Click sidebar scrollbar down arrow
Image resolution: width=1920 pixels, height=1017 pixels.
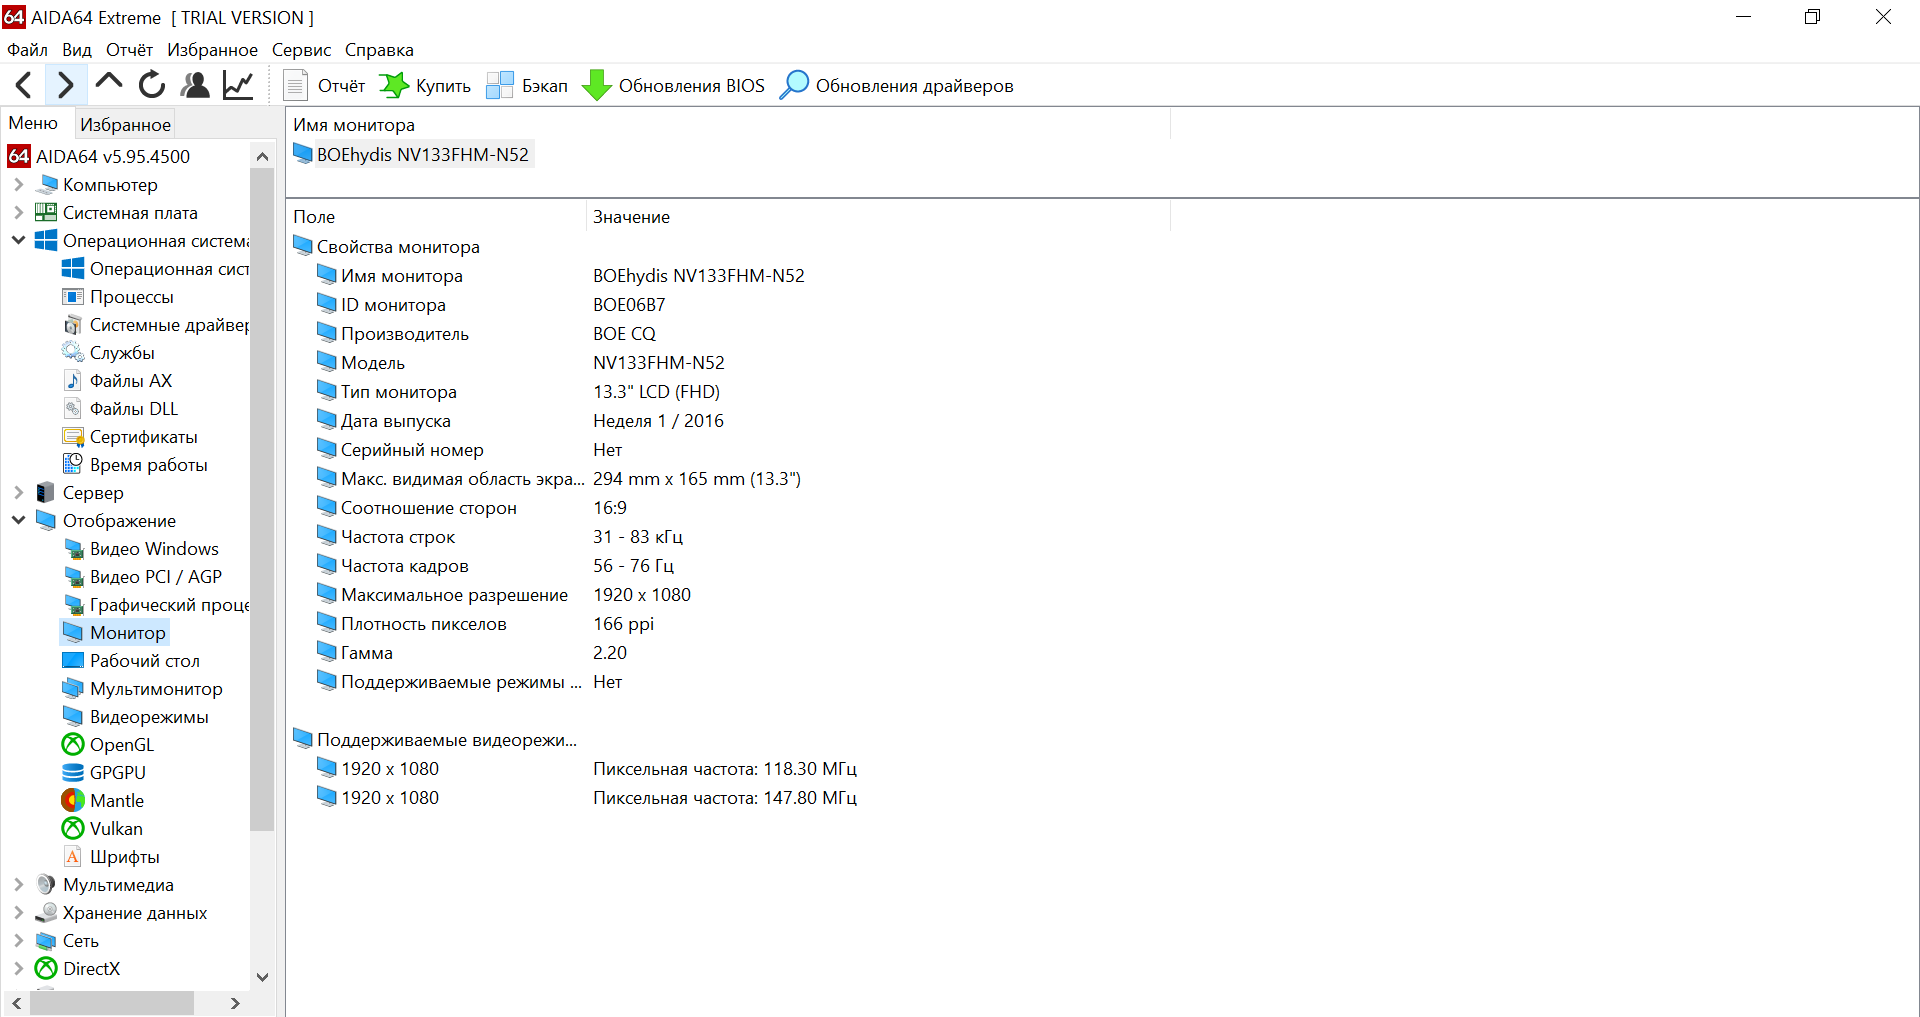(x=262, y=977)
